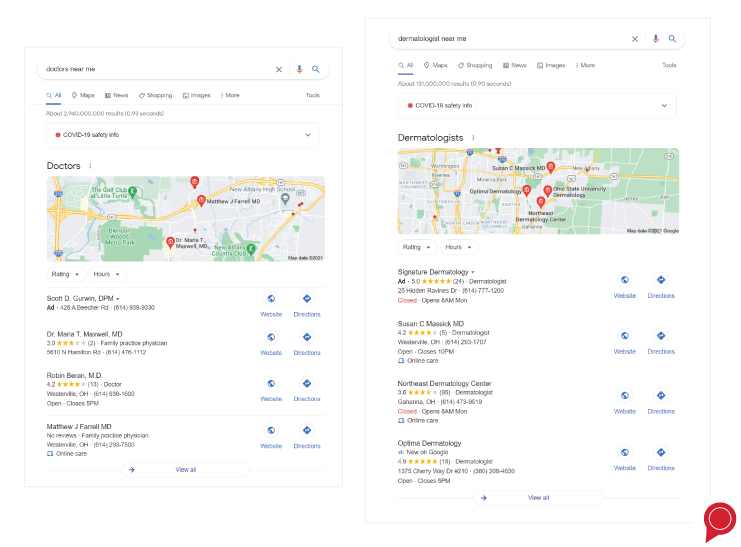Open Hours filter under the Dermatologists map
The width and height of the screenshot is (741, 547).
point(458,247)
